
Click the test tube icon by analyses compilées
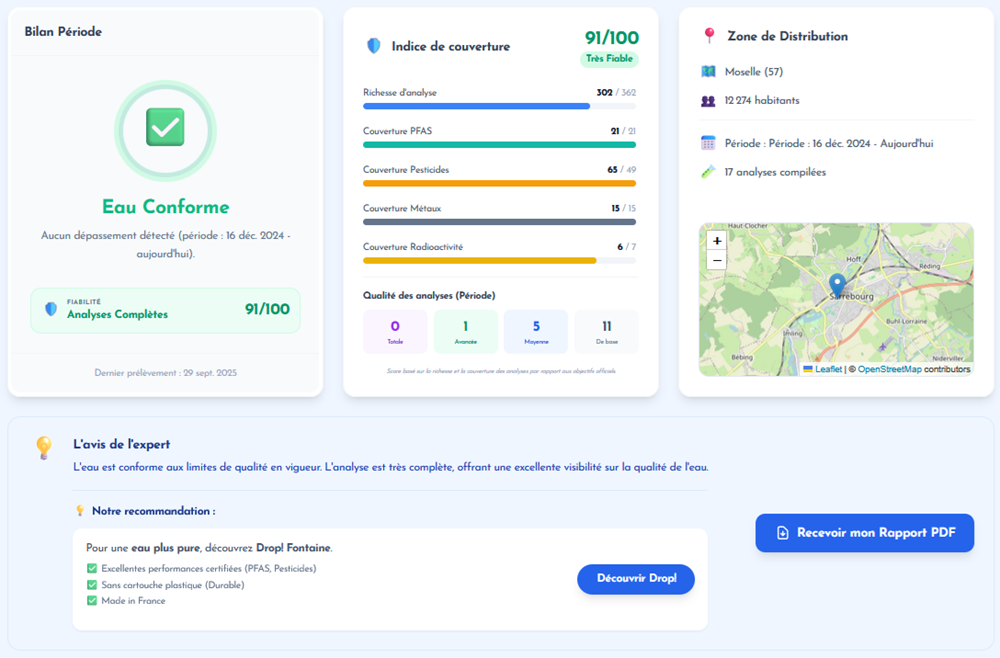709,172
